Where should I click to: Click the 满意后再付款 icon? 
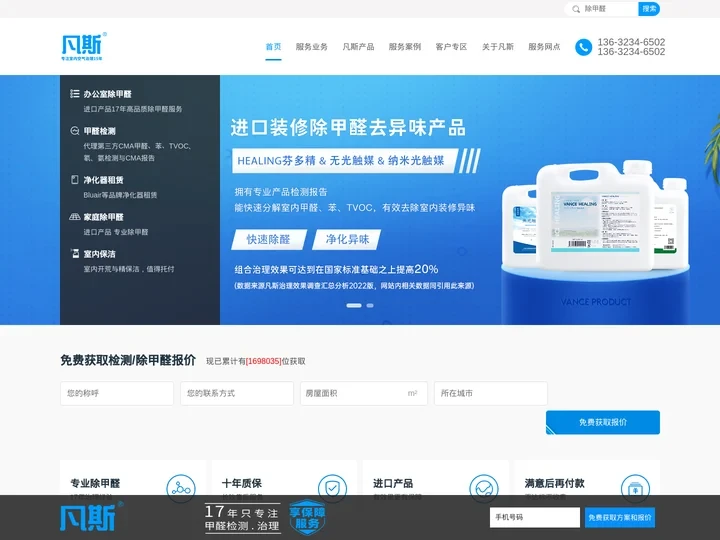coord(635,489)
